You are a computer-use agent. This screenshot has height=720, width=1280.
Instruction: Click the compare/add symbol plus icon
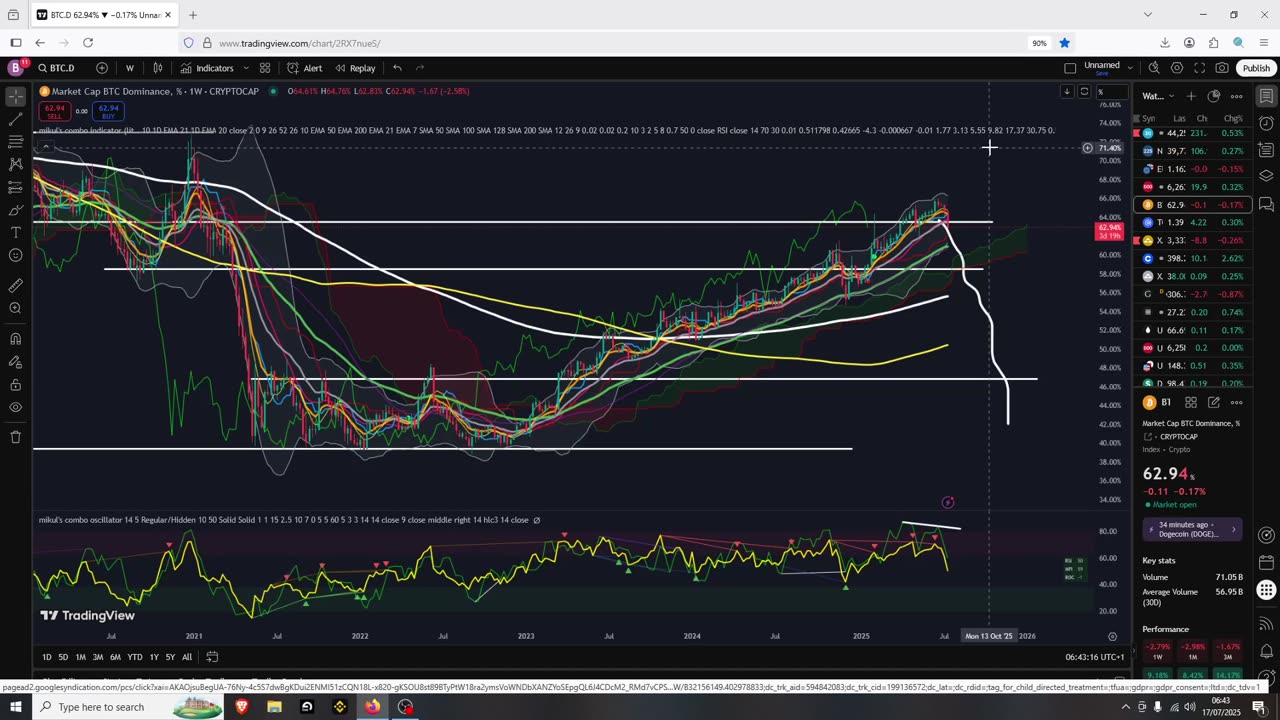102,68
